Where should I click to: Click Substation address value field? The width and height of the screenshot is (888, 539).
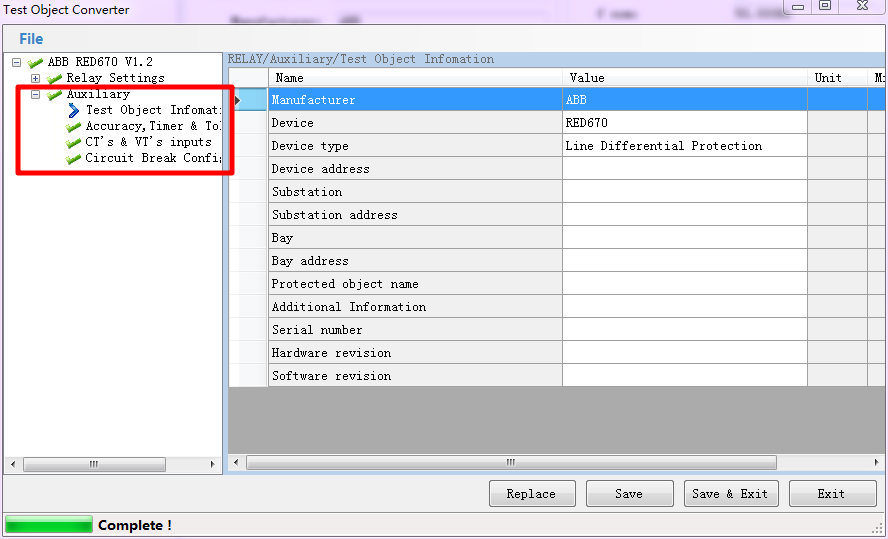click(x=685, y=215)
